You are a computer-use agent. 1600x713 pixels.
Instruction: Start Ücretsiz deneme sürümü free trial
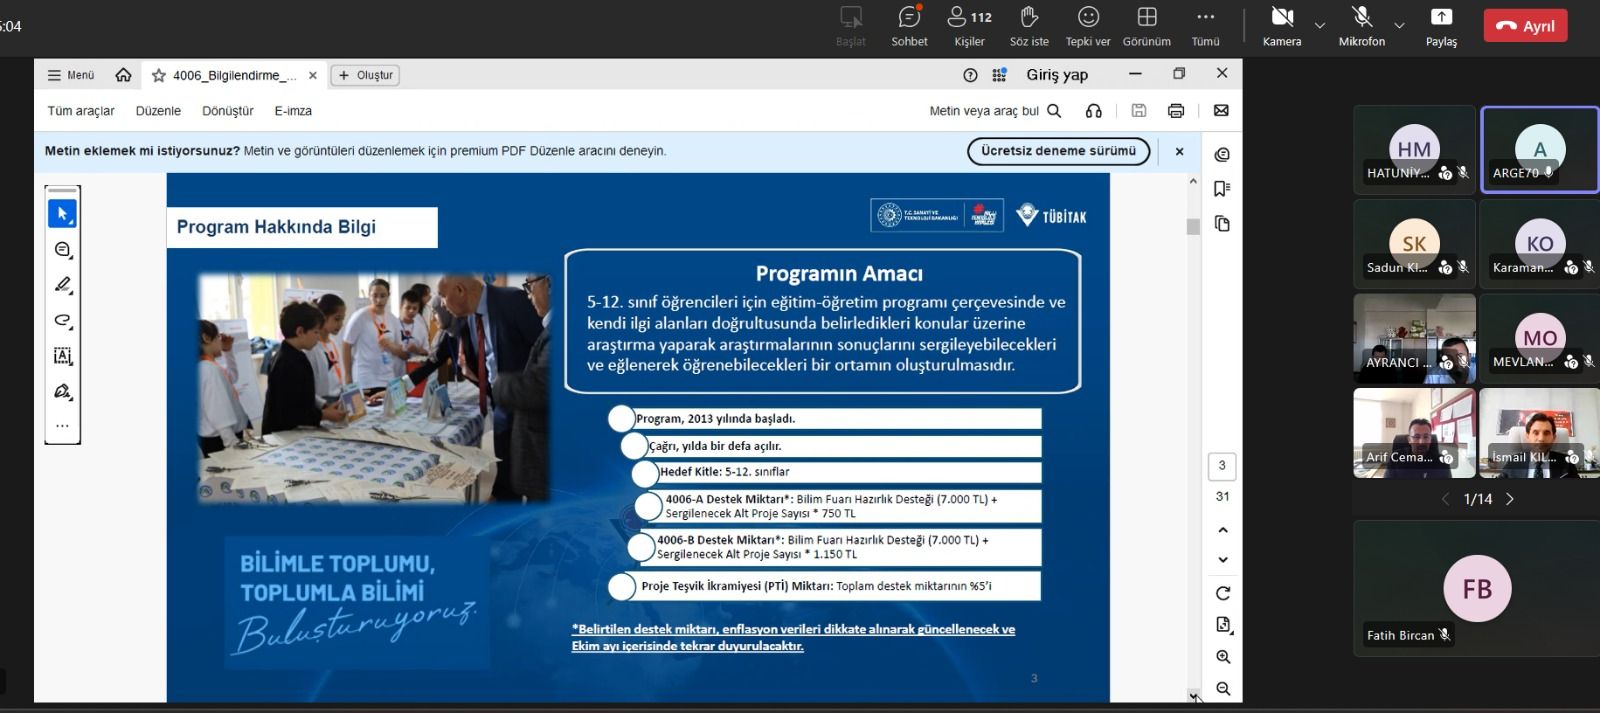click(1058, 151)
